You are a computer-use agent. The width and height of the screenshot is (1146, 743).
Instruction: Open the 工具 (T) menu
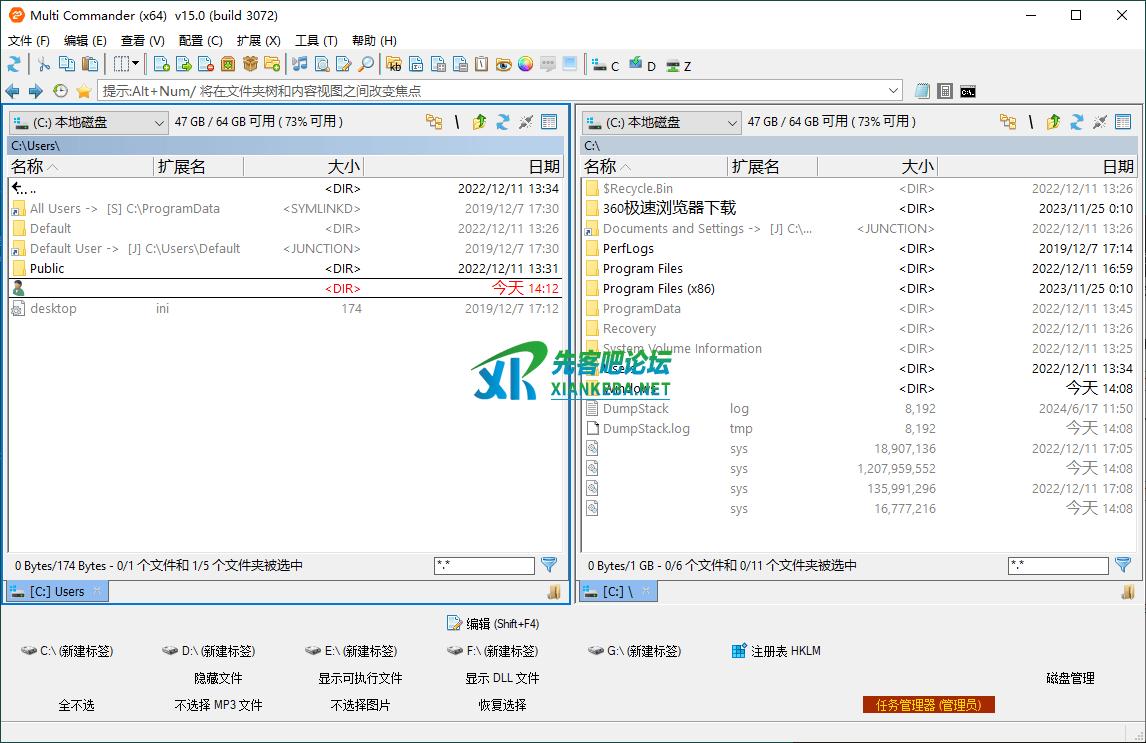(x=316, y=40)
